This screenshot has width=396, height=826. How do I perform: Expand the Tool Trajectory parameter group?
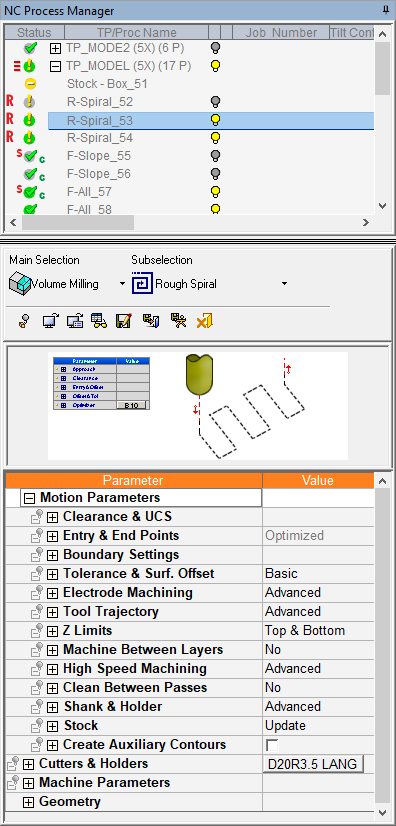[52, 612]
